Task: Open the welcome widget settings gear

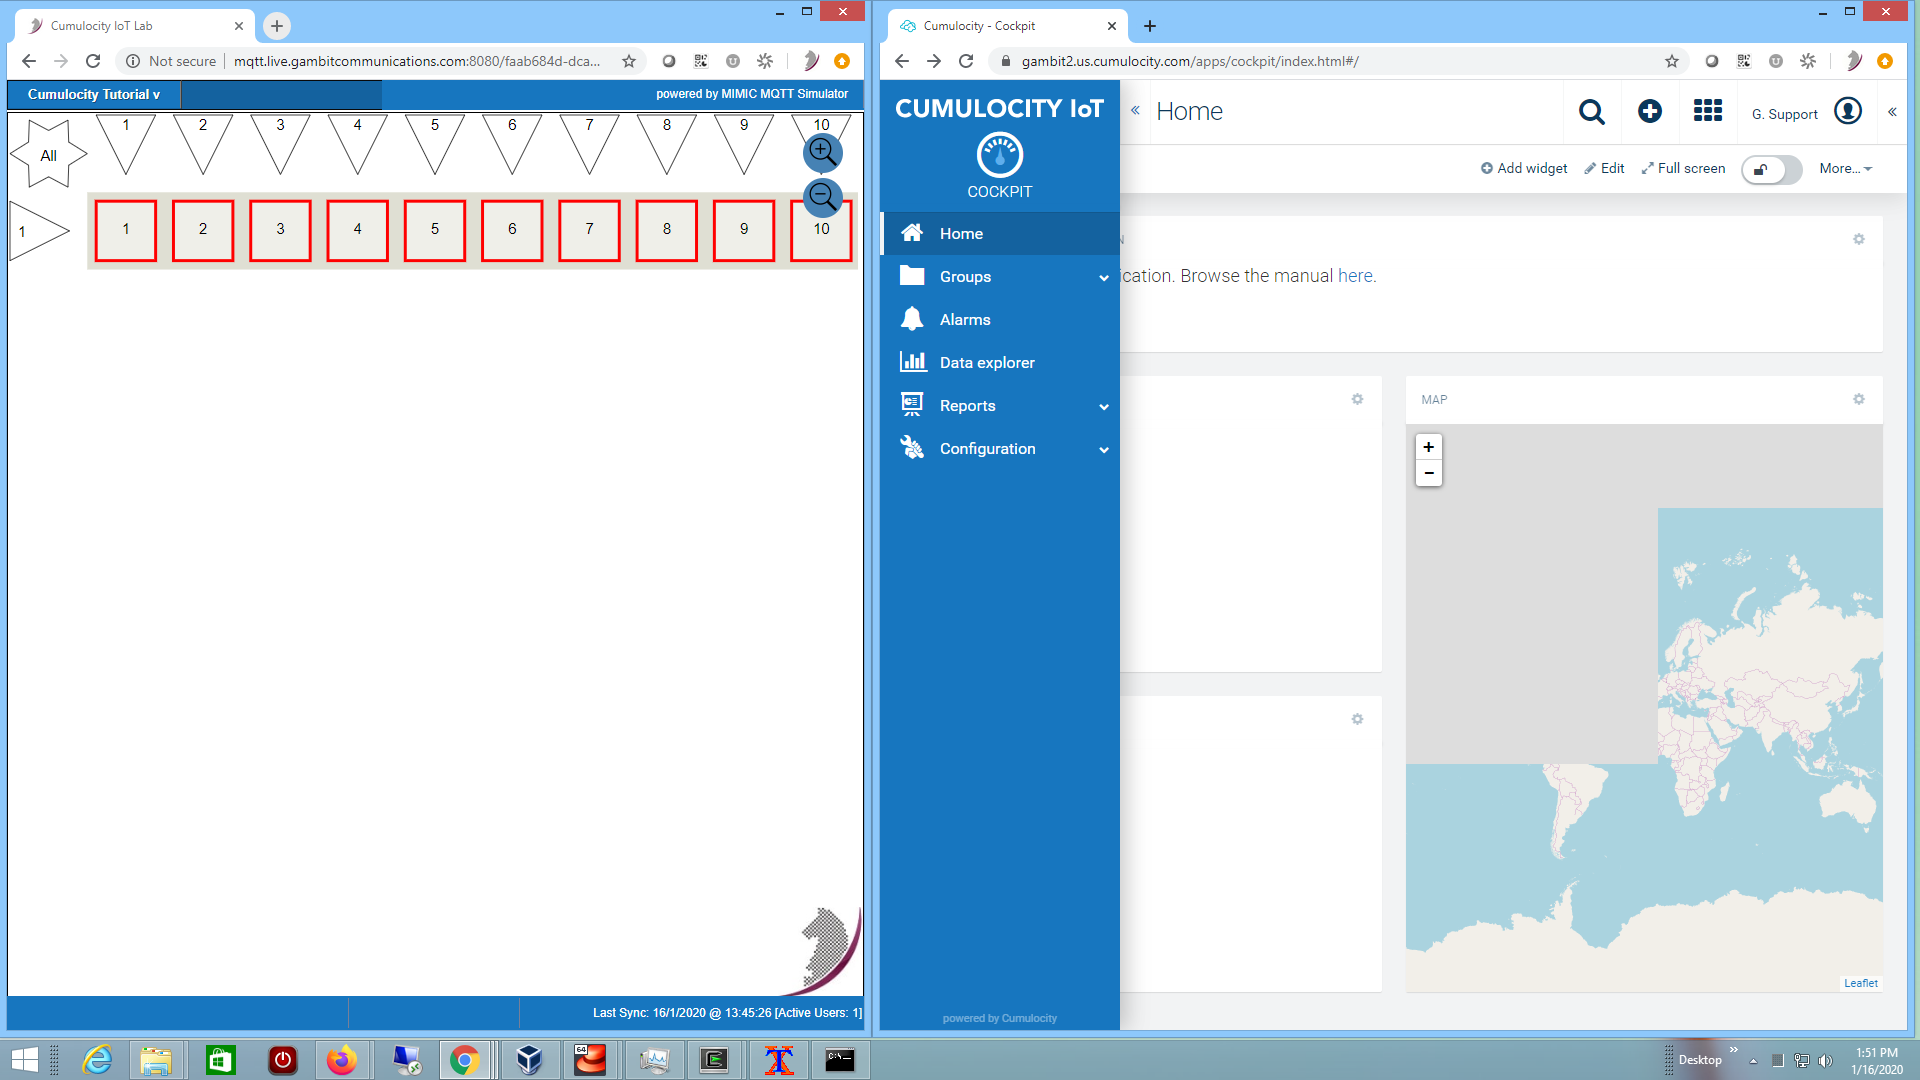Action: point(1859,239)
